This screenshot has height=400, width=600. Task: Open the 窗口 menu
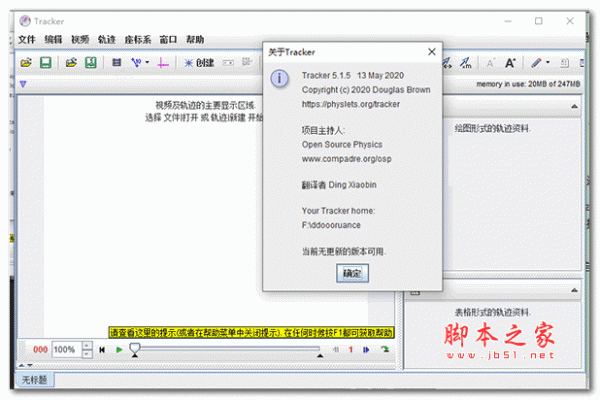(168, 39)
